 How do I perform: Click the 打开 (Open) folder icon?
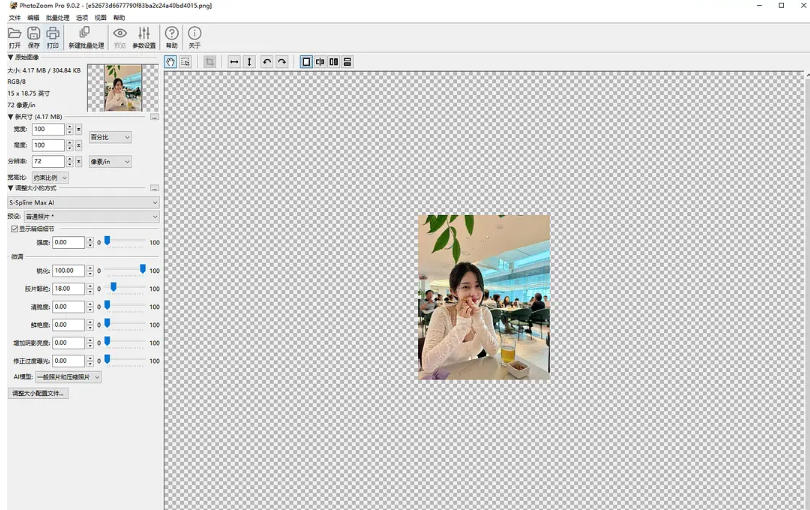pyautogui.click(x=14, y=35)
